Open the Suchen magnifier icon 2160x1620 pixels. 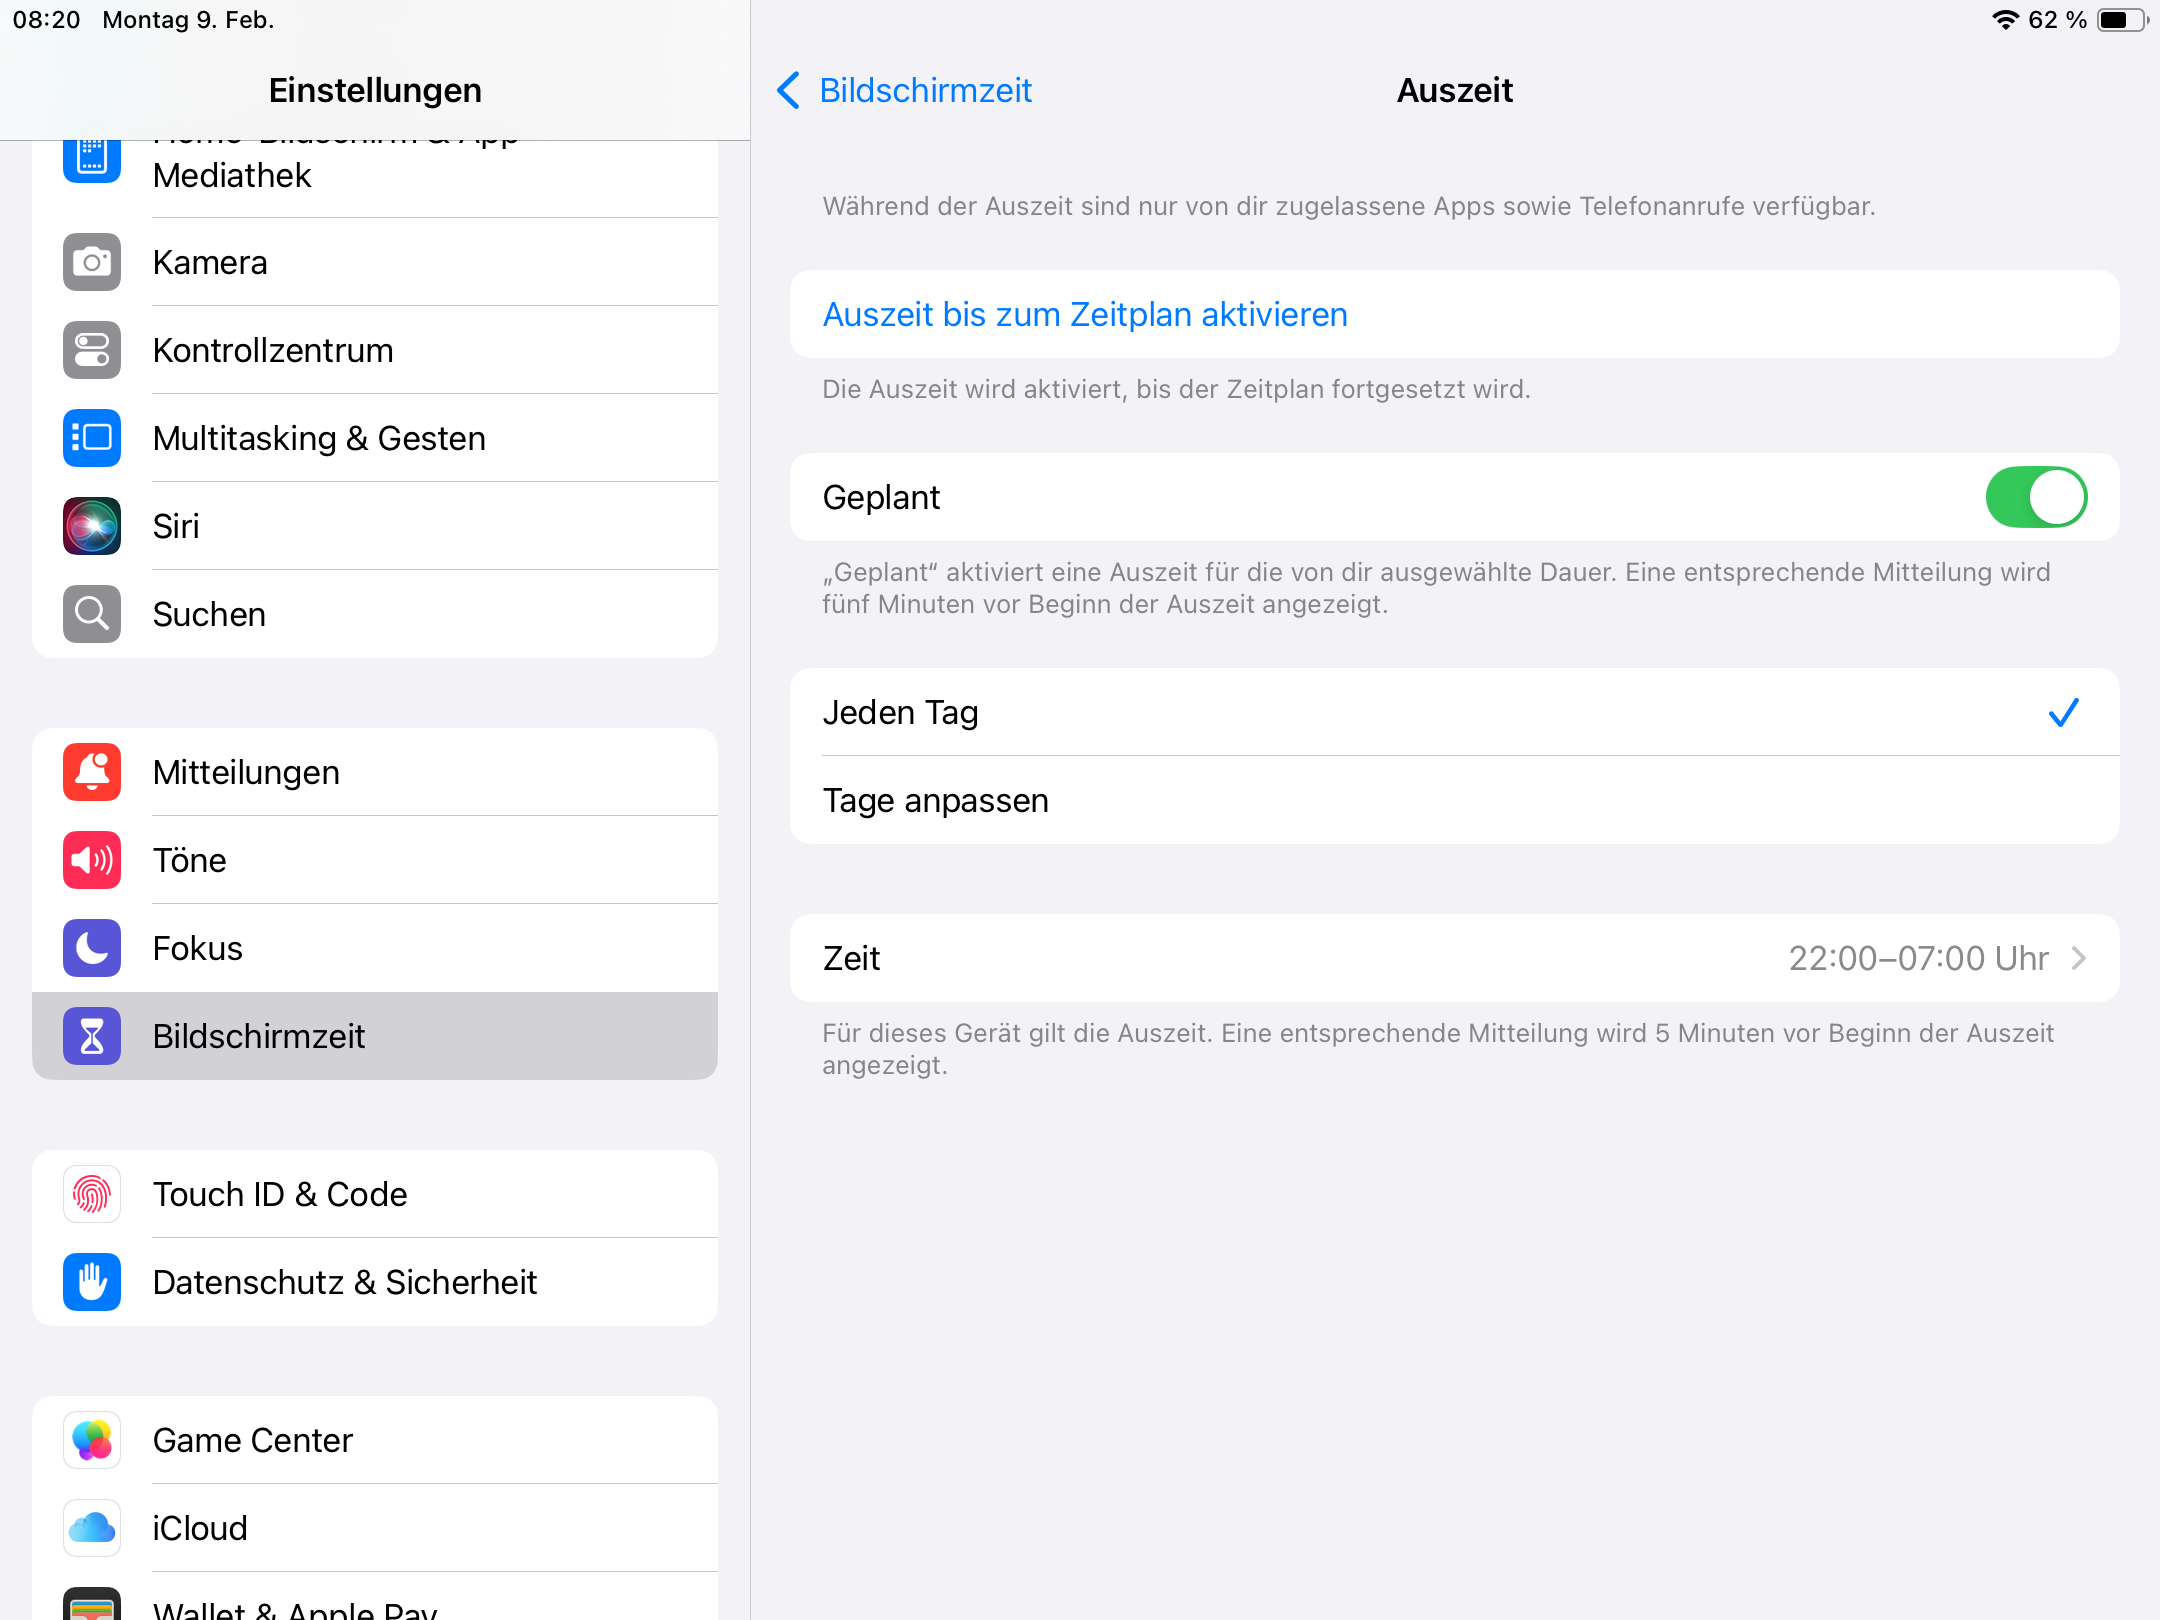coord(92,614)
